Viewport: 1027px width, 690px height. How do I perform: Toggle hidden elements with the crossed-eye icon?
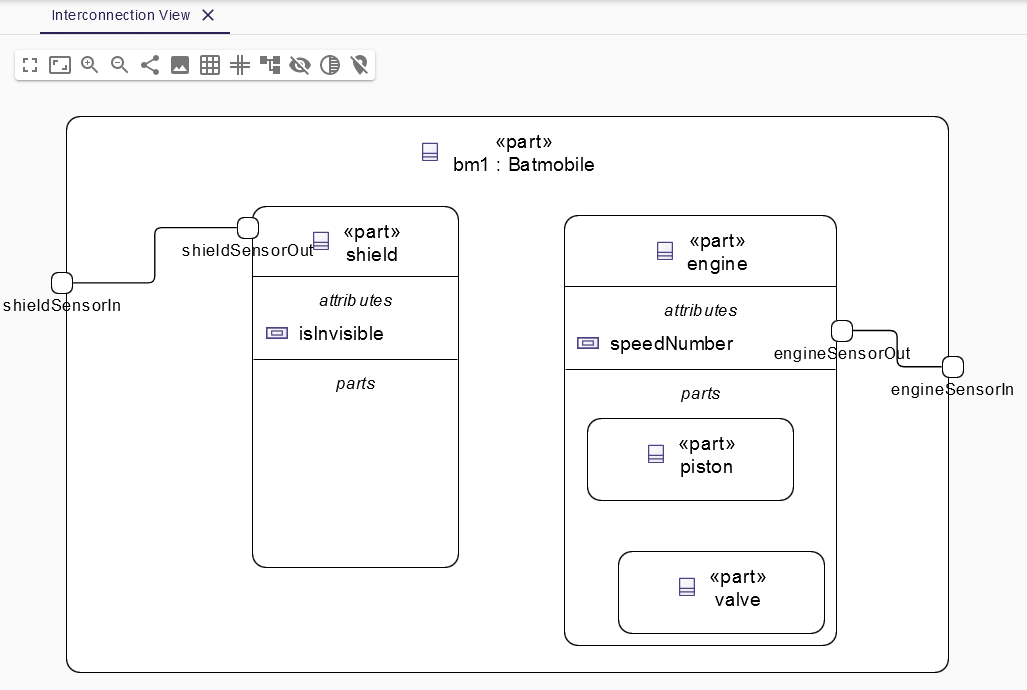pyautogui.click(x=300, y=65)
